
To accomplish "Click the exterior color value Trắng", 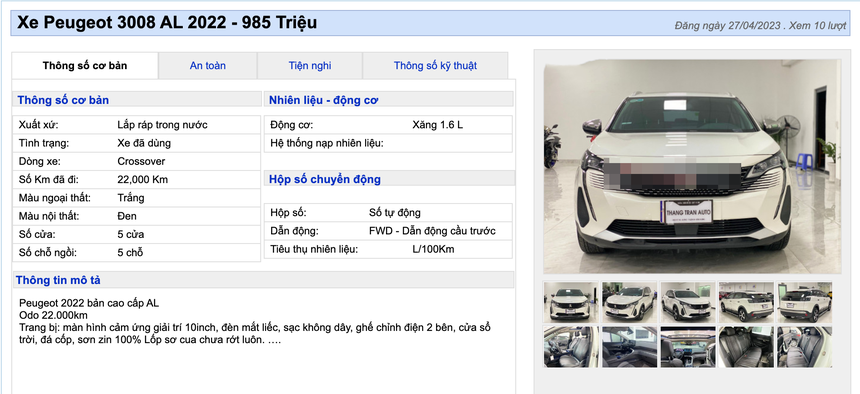I will tap(131, 198).
